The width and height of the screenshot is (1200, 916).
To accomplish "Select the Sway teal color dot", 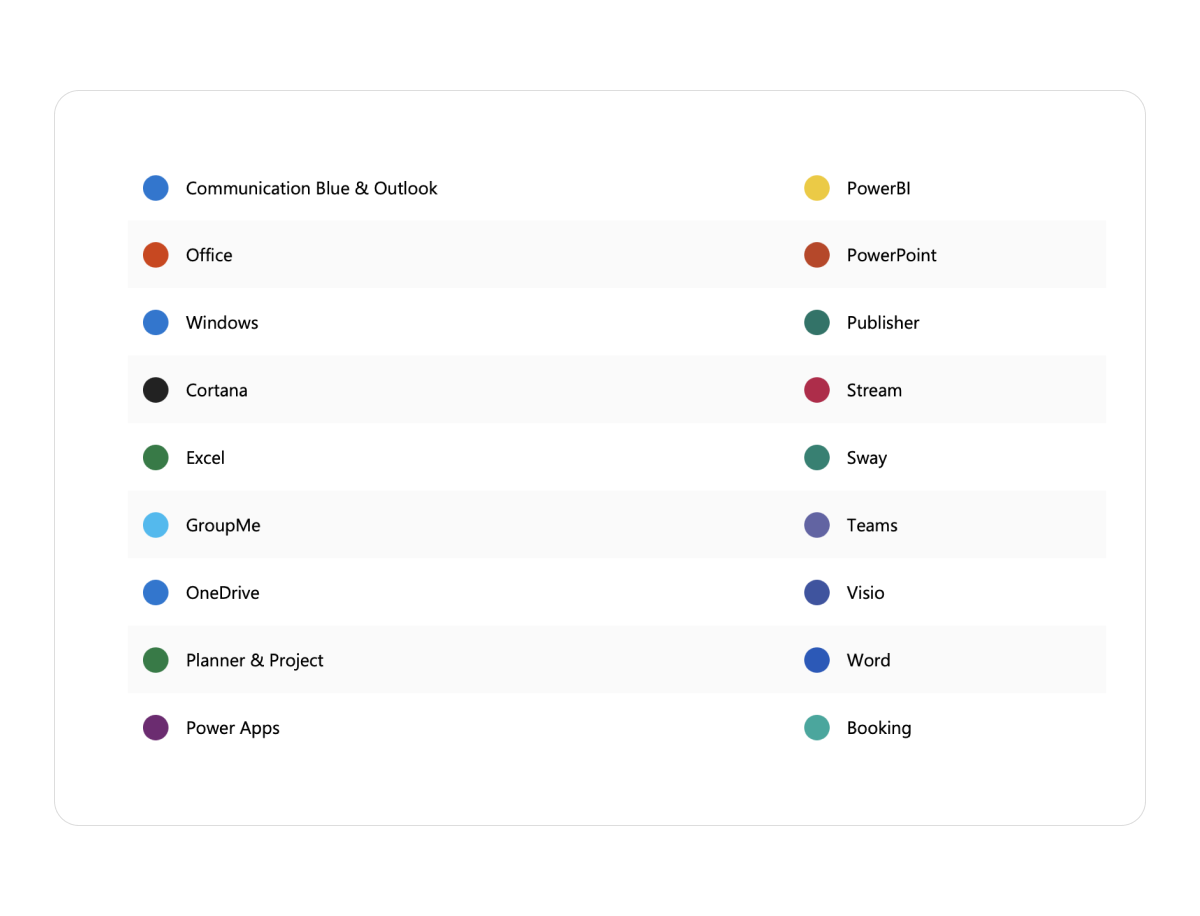I will pos(817,458).
